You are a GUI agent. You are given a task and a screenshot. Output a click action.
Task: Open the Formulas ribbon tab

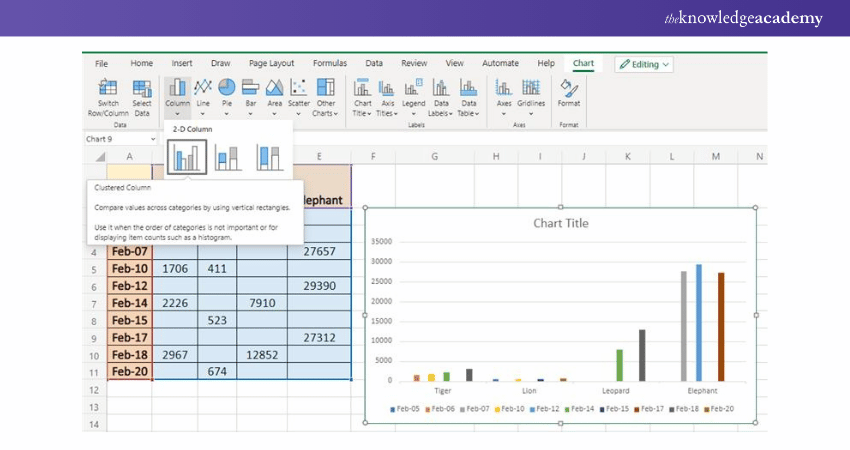pos(330,63)
